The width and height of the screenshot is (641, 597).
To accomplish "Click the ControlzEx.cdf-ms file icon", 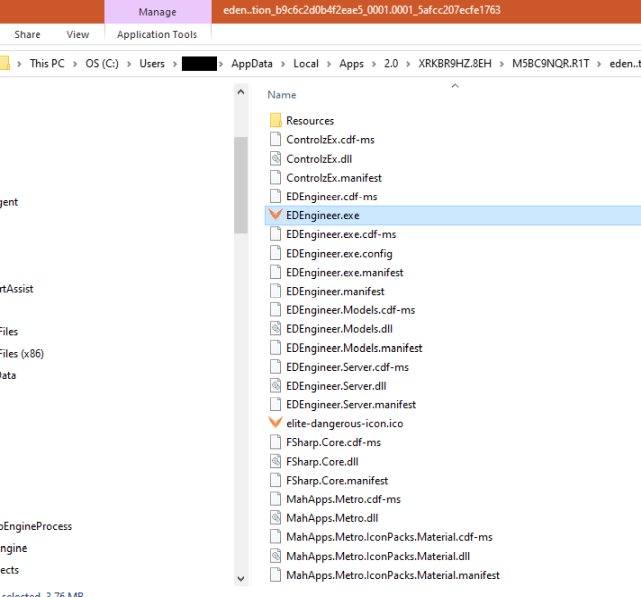I will 276,139.
